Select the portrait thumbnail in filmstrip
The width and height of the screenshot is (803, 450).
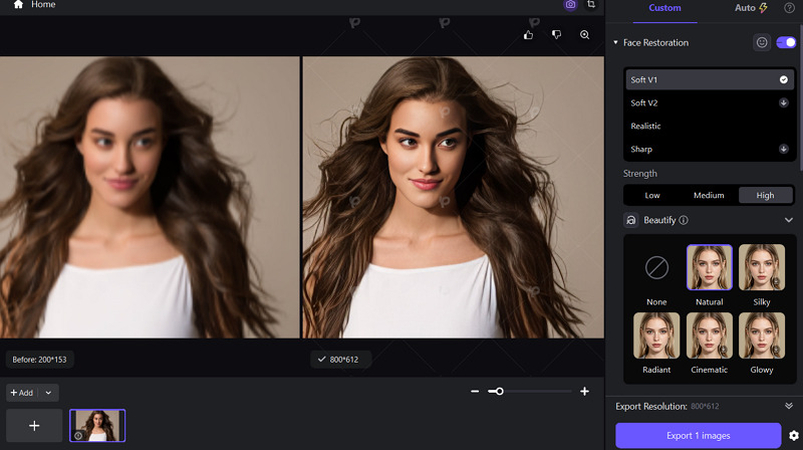(x=97, y=425)
